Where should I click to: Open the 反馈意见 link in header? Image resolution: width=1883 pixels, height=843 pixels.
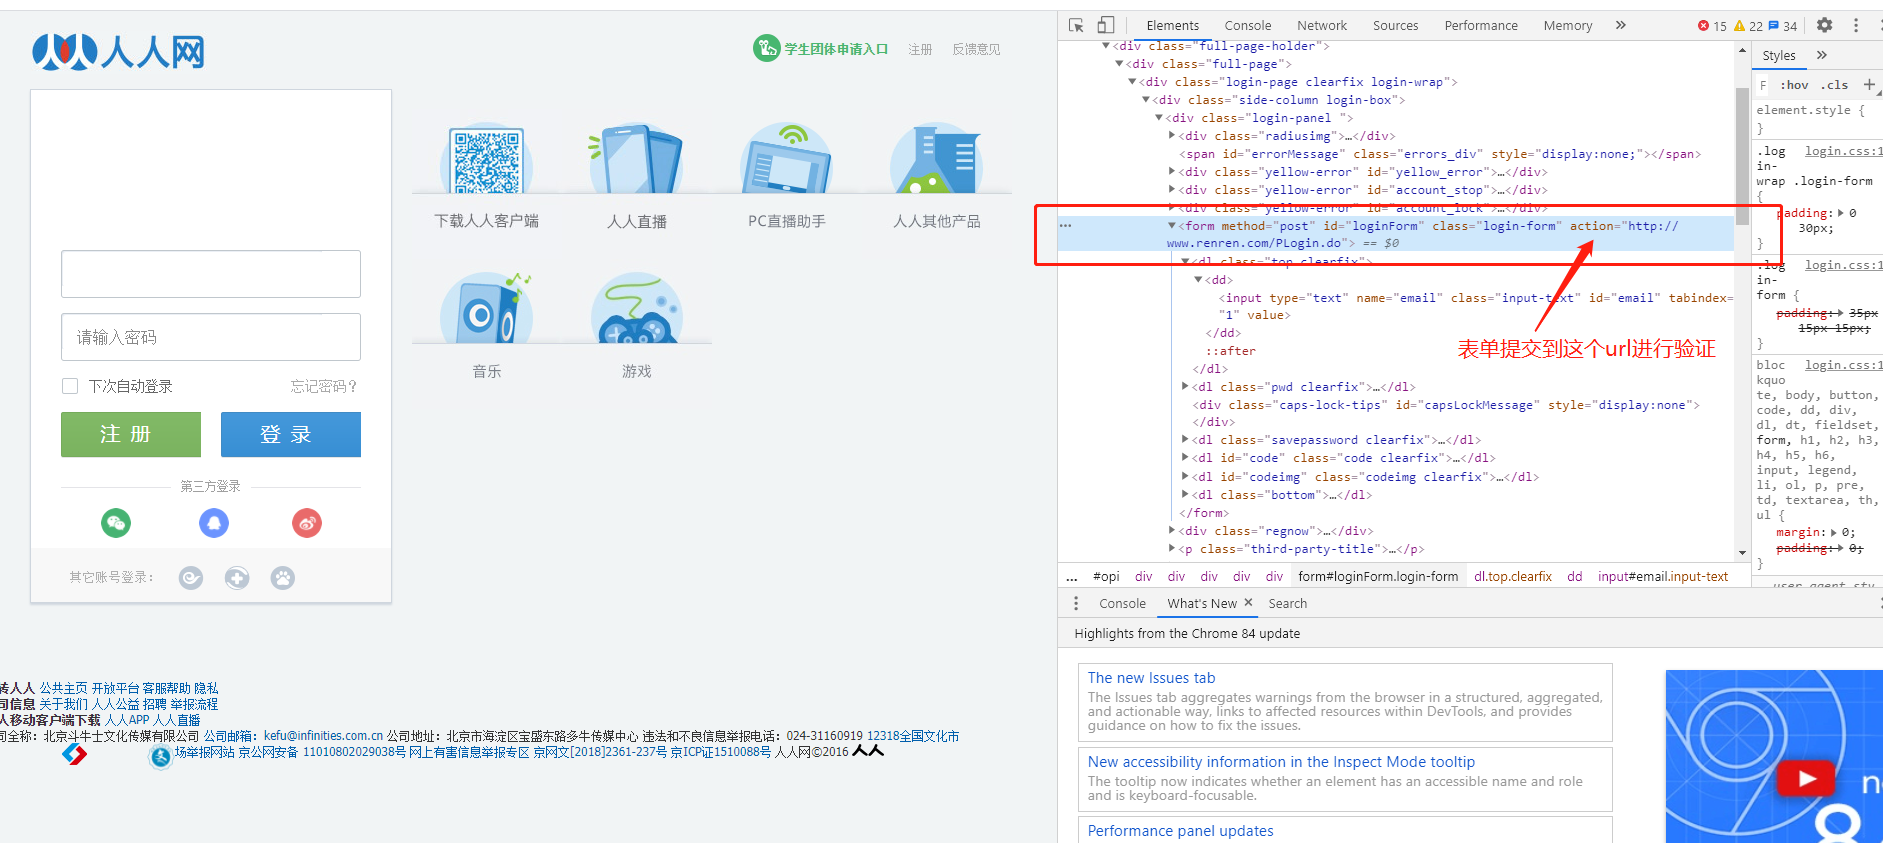point(976,49)
